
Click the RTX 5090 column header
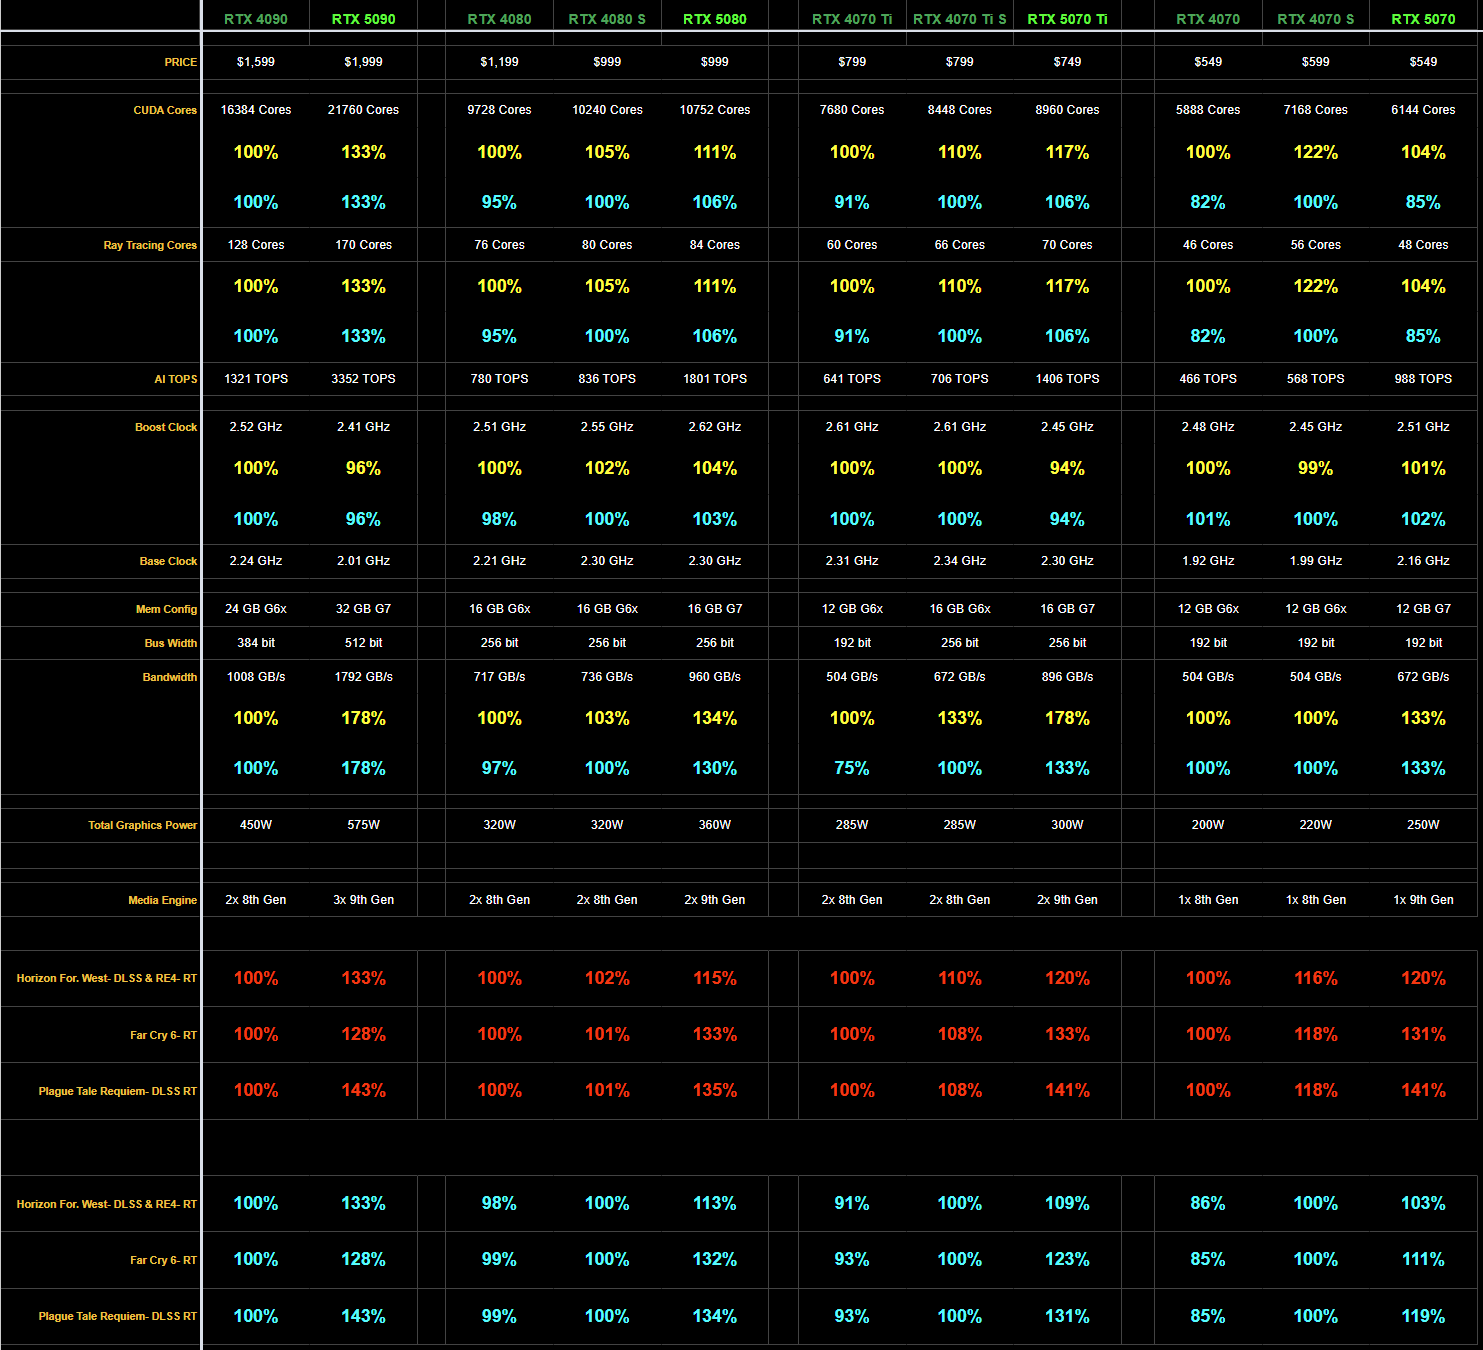coord(363,19)
